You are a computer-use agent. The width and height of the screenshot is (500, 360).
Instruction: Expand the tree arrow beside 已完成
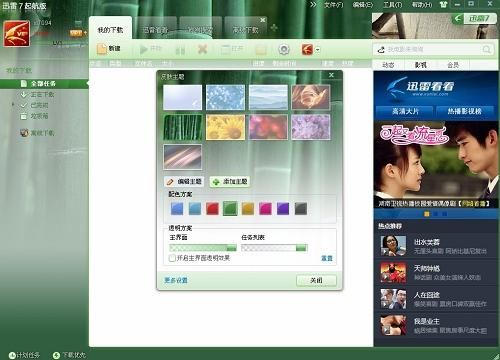13,105
